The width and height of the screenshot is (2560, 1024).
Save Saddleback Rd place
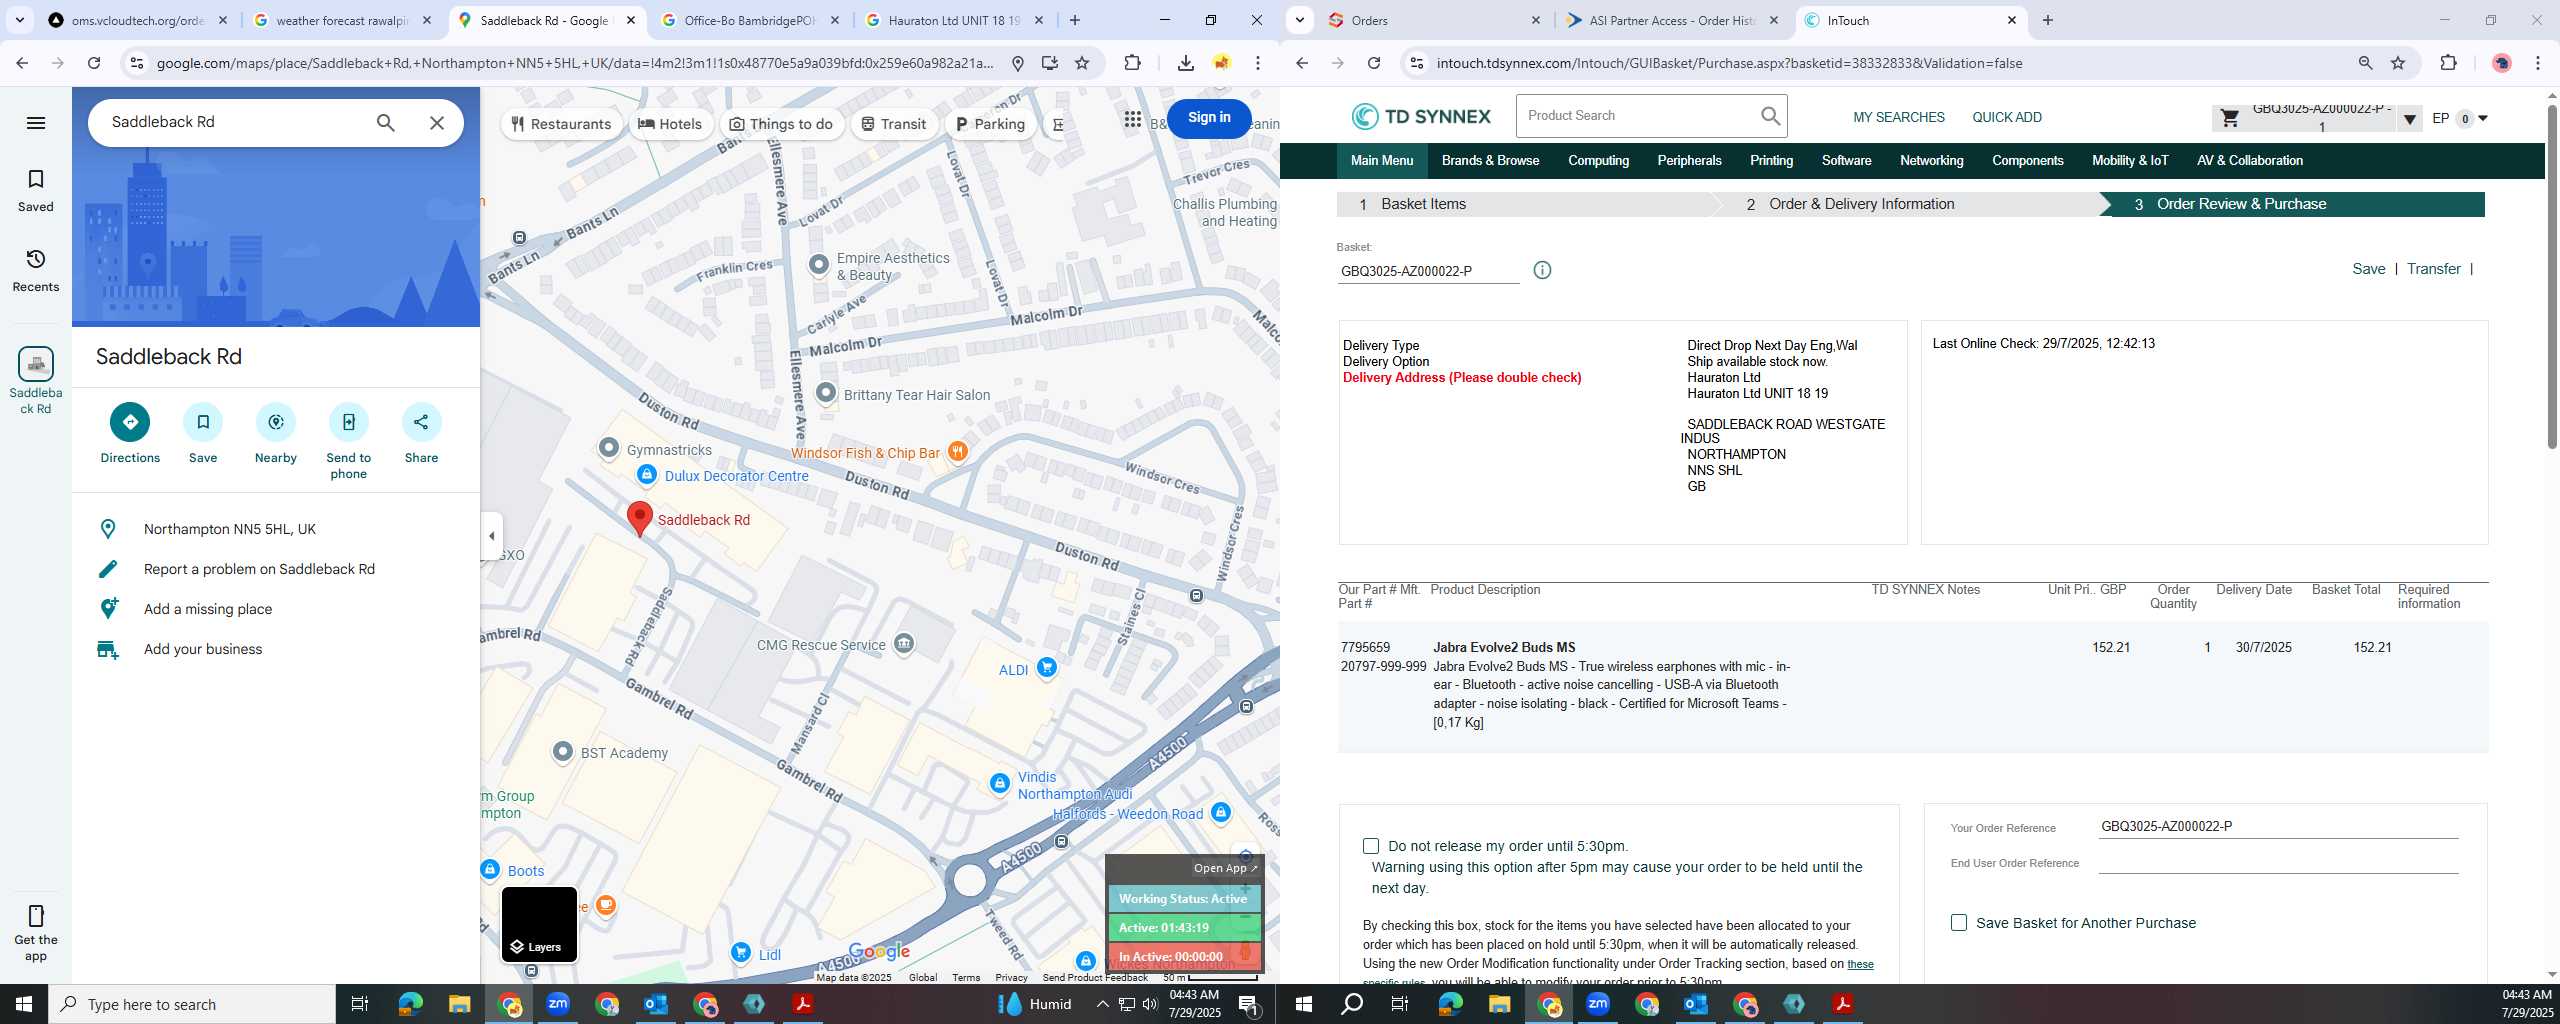pos(203,433)
